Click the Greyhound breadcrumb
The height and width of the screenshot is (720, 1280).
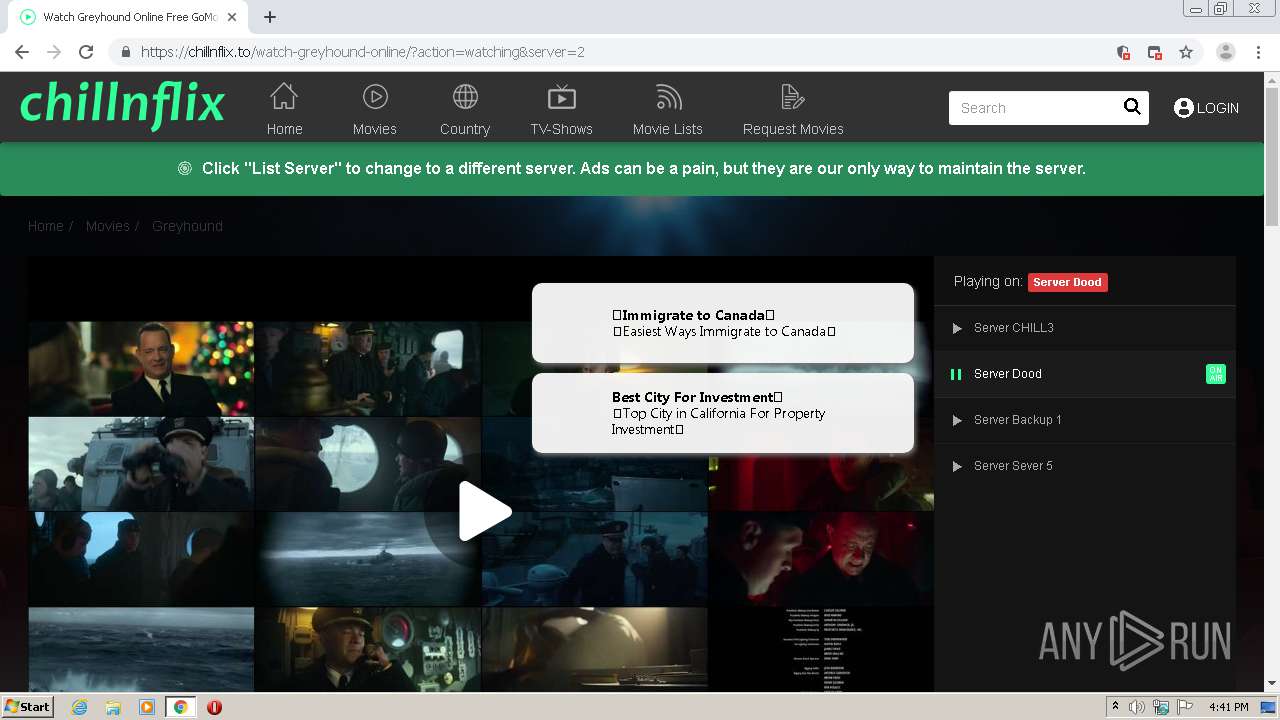(187, 226)
